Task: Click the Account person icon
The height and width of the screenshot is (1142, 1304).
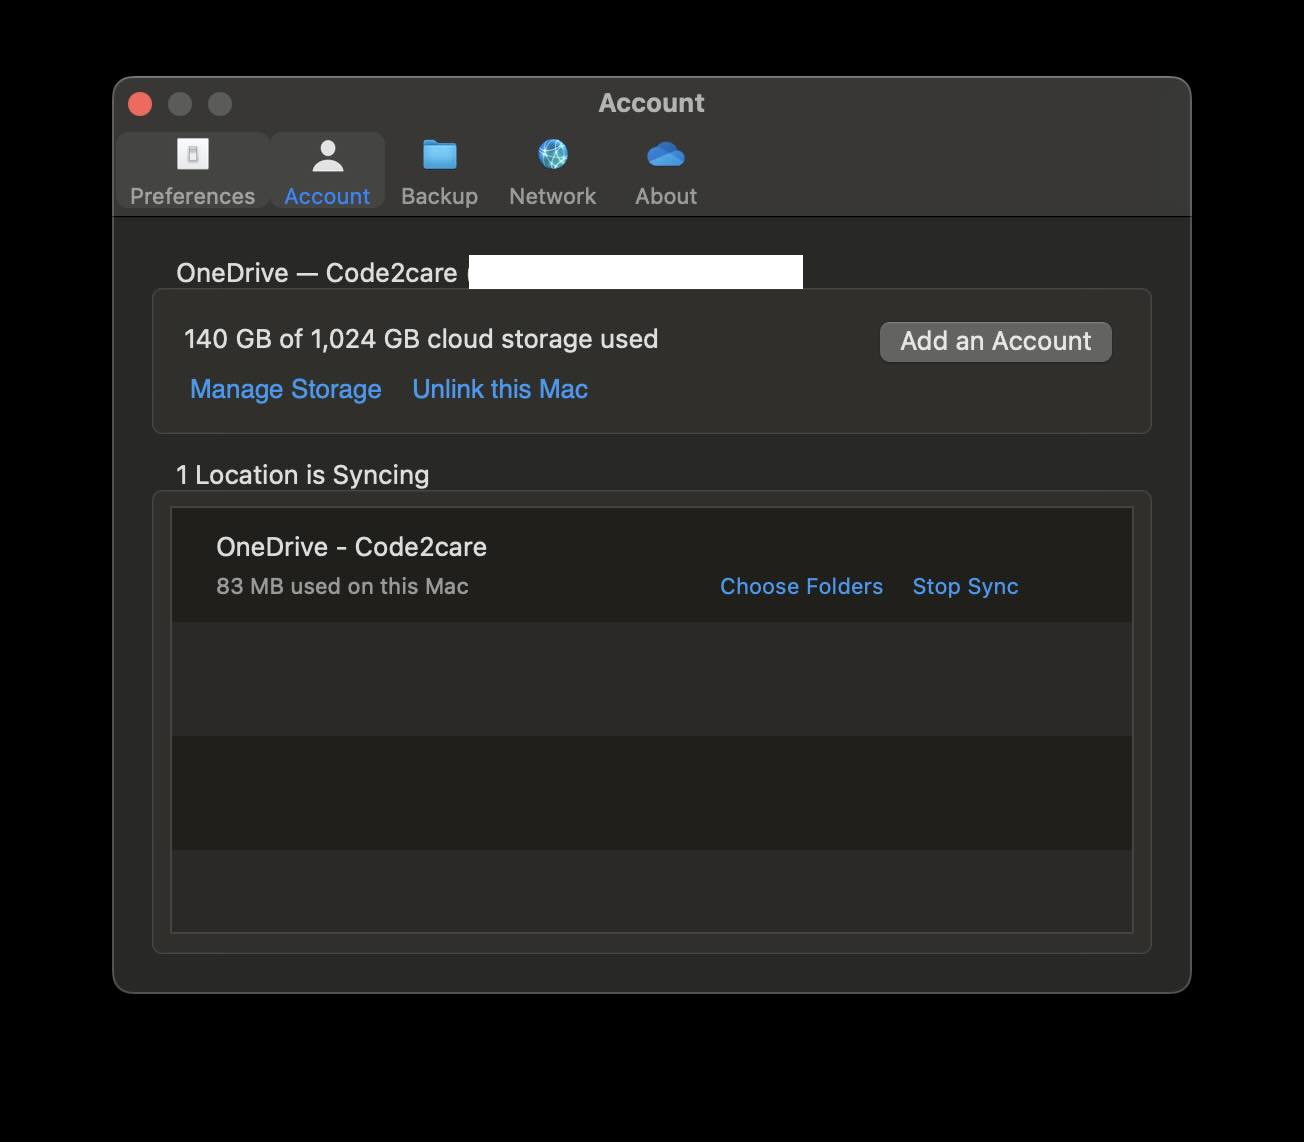Action: (x=327, y=153)
